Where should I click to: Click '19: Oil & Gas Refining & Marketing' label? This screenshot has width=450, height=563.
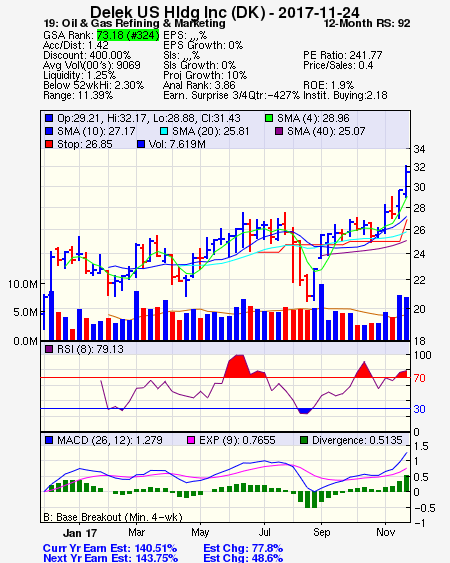click(134, 23)
